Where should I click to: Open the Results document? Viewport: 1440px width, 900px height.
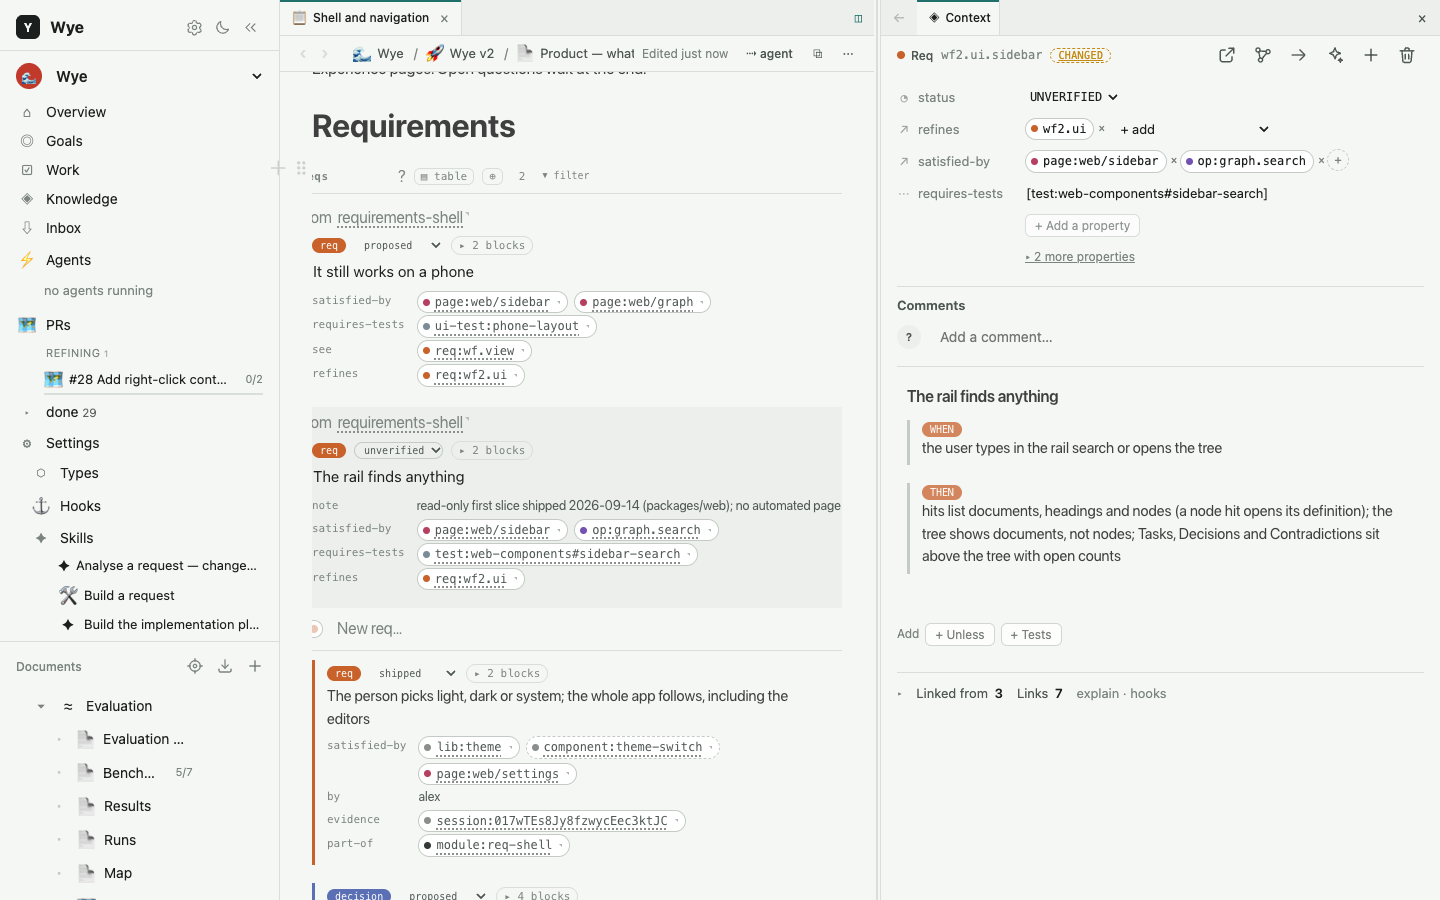[128, 806]
